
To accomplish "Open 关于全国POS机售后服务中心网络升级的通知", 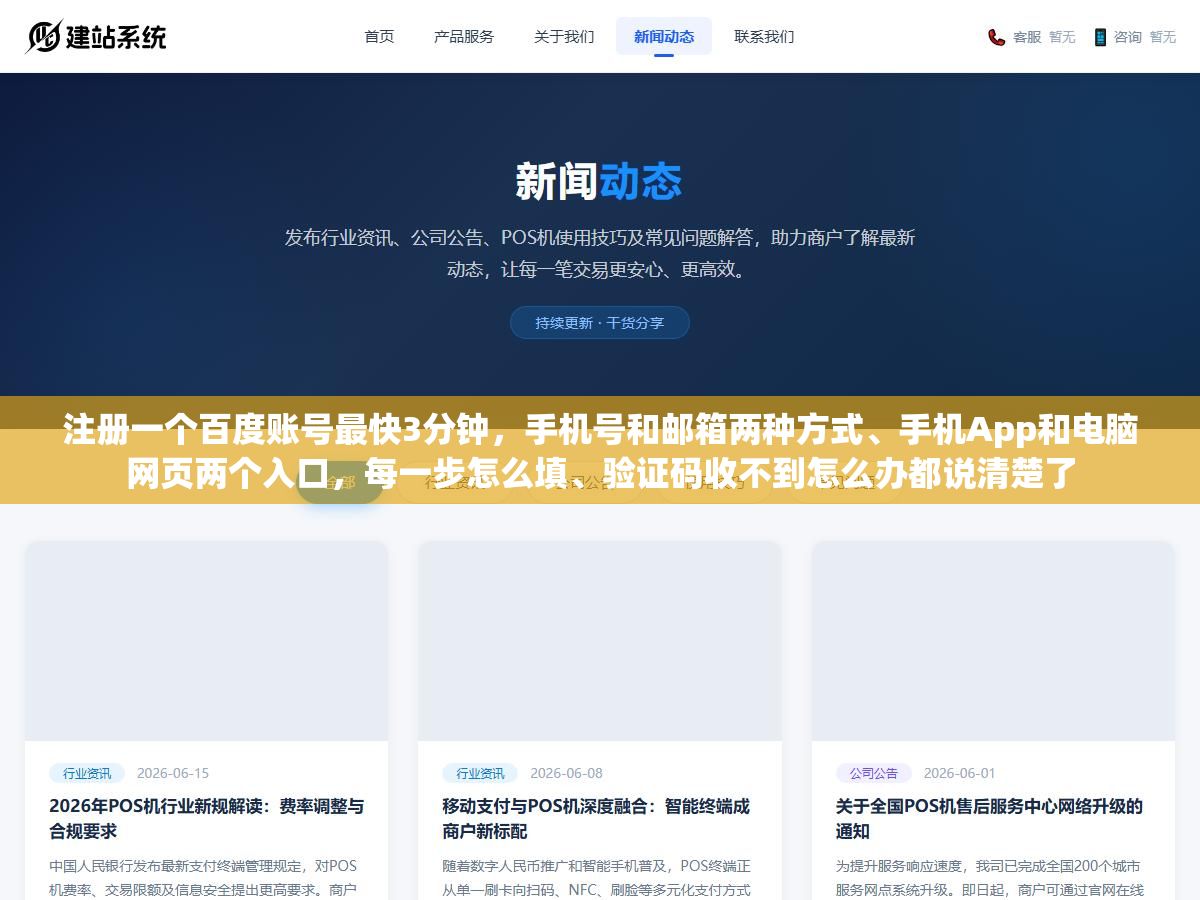I will tap(989, 818).
